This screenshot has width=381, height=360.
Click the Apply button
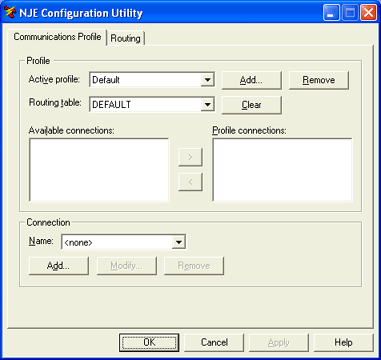point(279,343)
